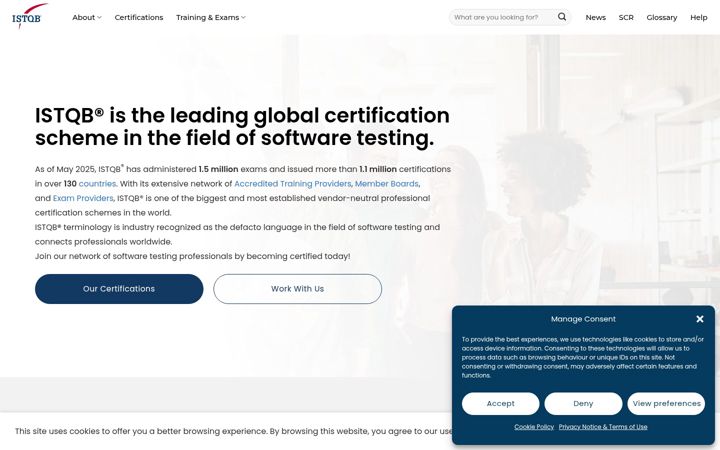The height and width of the screenshot is (450, 720).
Task: Open the News page
Action: tap(596, 17)
